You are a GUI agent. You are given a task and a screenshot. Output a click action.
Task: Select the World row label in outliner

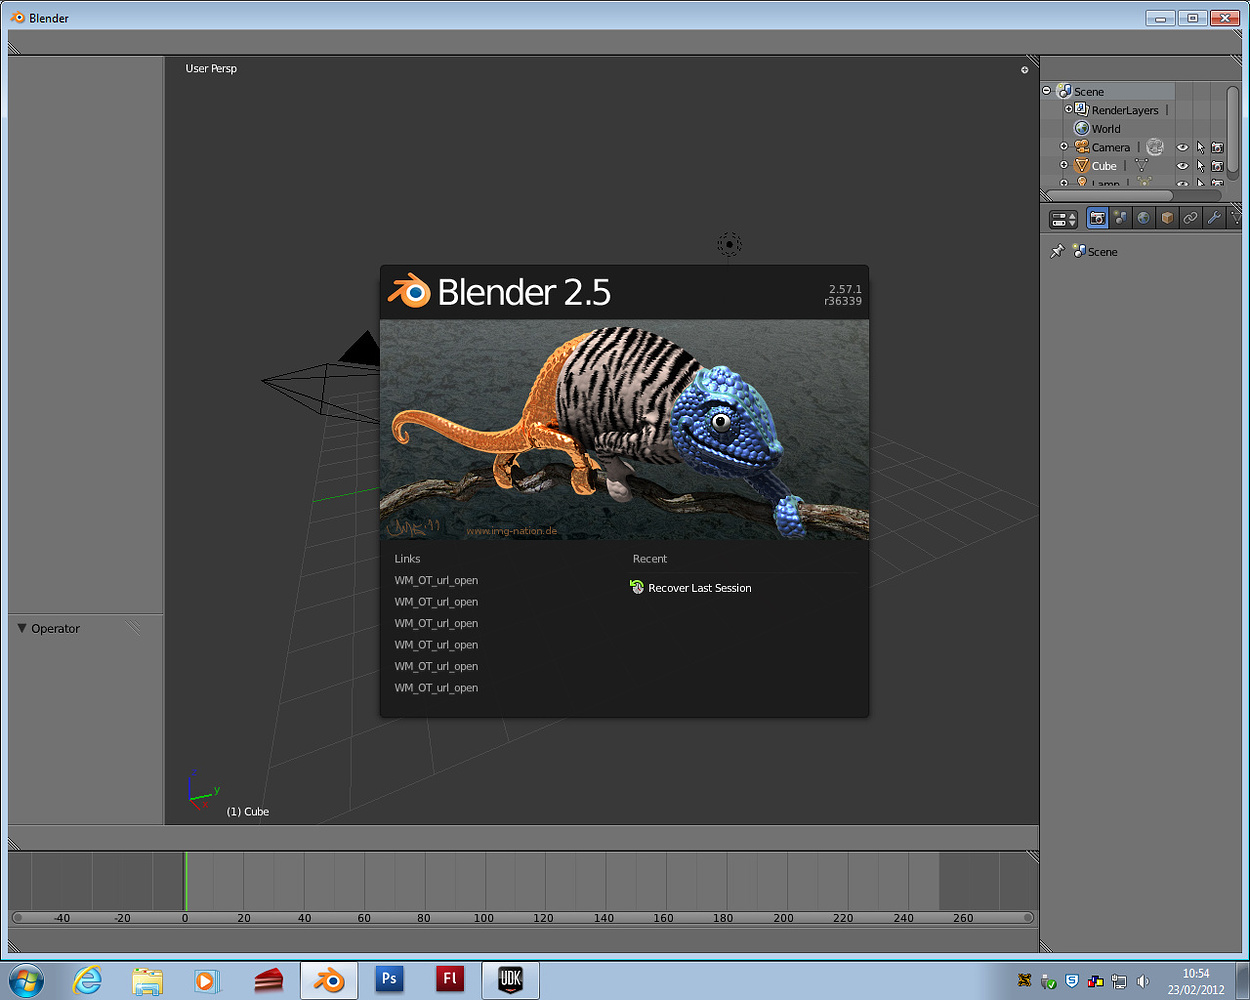(1106, 129)
